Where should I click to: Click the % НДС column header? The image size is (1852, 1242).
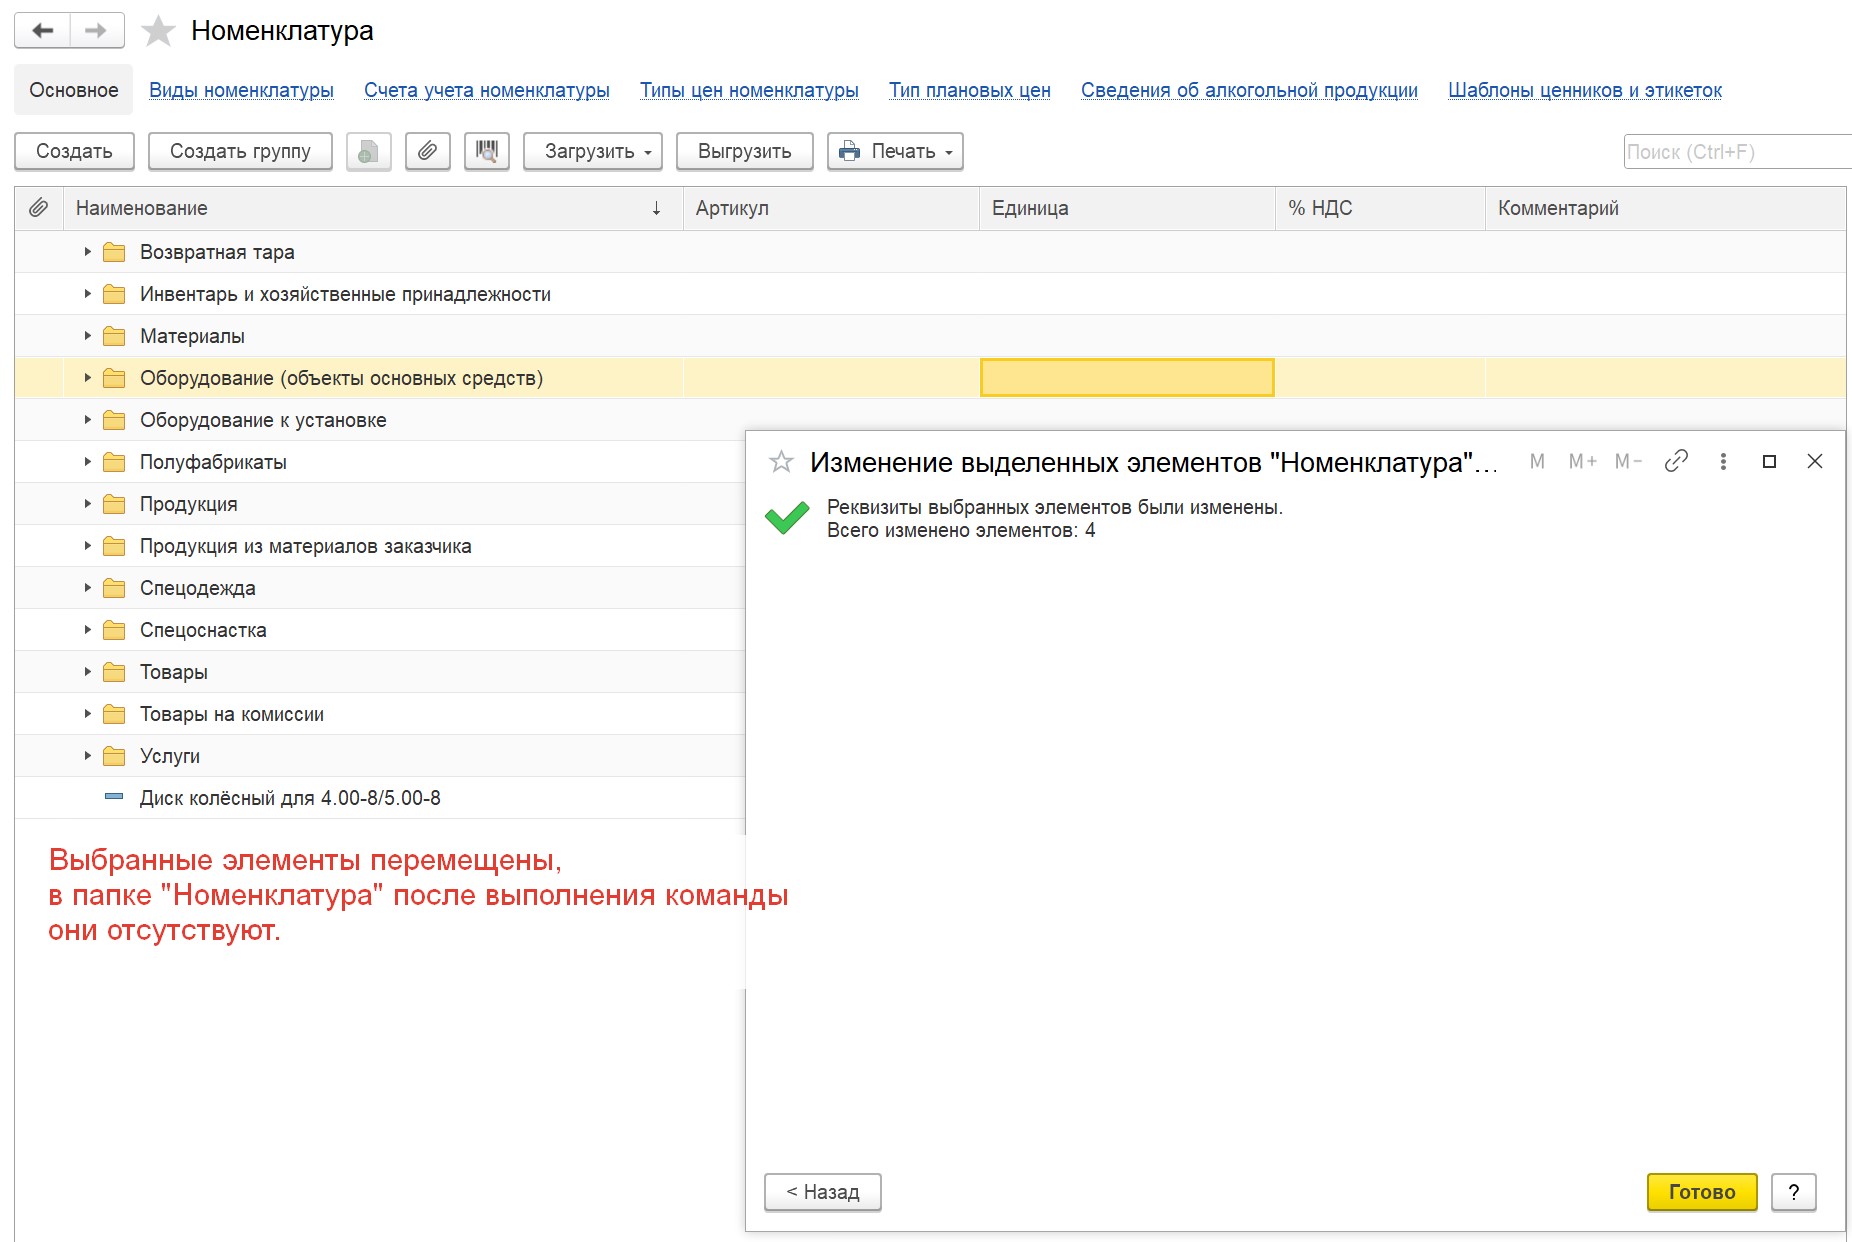click(x=1380, y=208)
